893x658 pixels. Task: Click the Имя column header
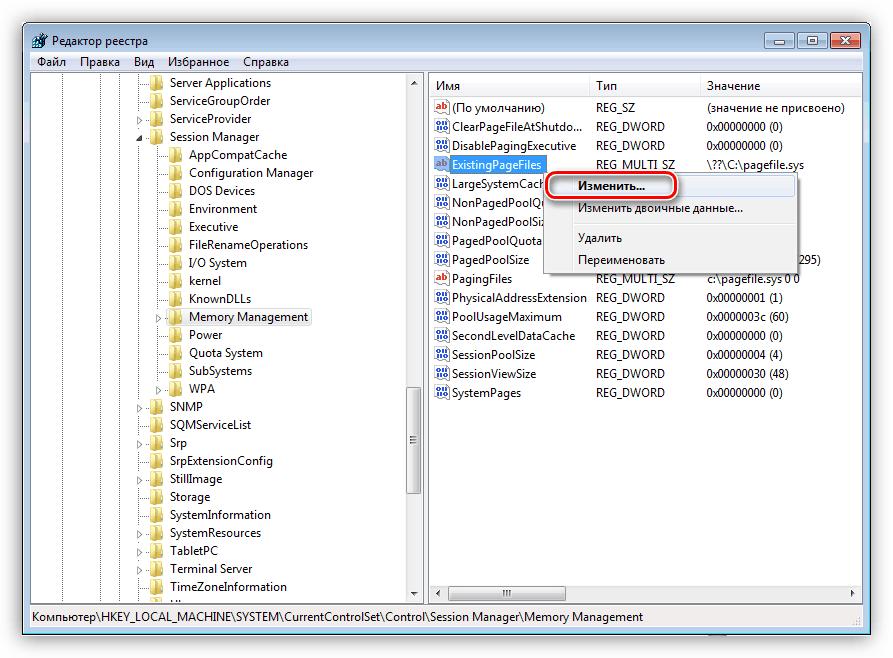pos(510,86)
